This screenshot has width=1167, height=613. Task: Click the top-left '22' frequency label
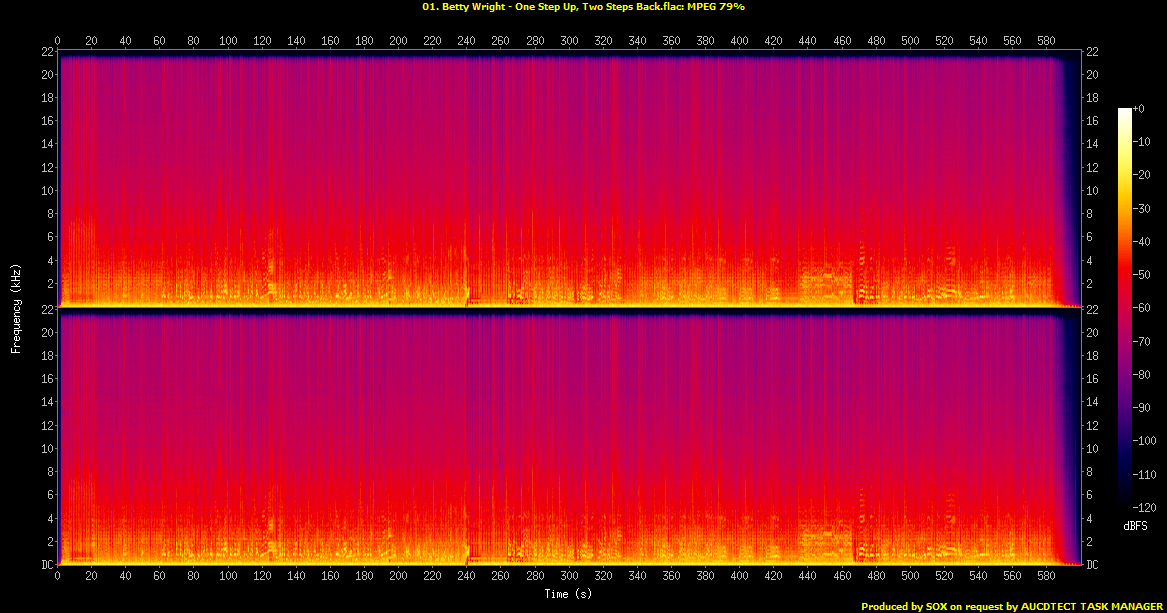pos(46,51)
